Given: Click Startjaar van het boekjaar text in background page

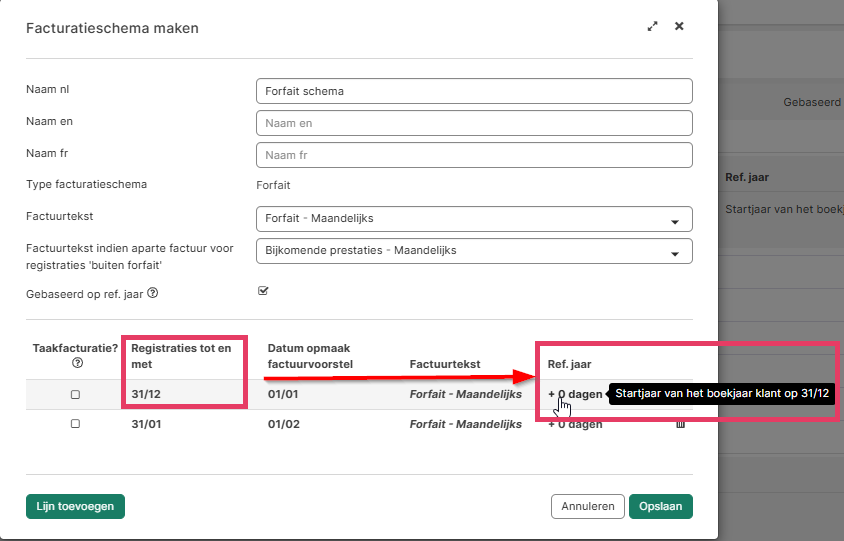Looking at the screenshot, I should tap(784, 209).
